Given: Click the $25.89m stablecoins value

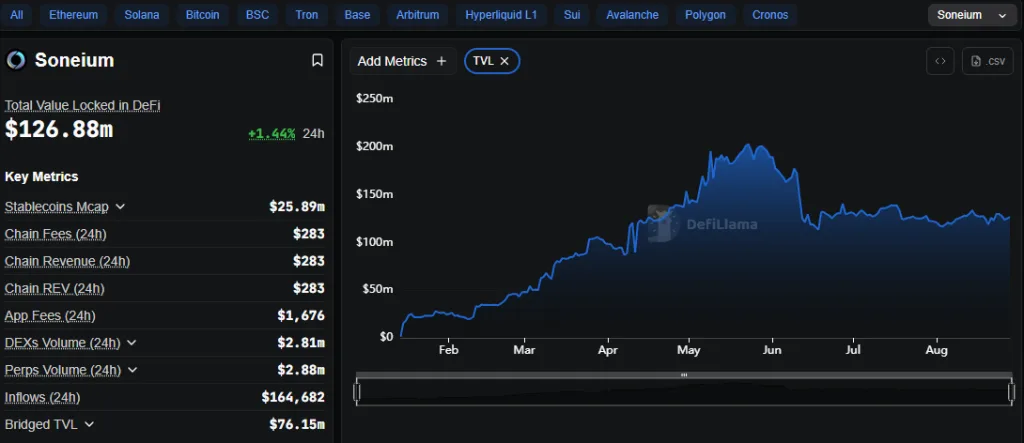Looking at the screenshot, I should click(x=297, y=206).
